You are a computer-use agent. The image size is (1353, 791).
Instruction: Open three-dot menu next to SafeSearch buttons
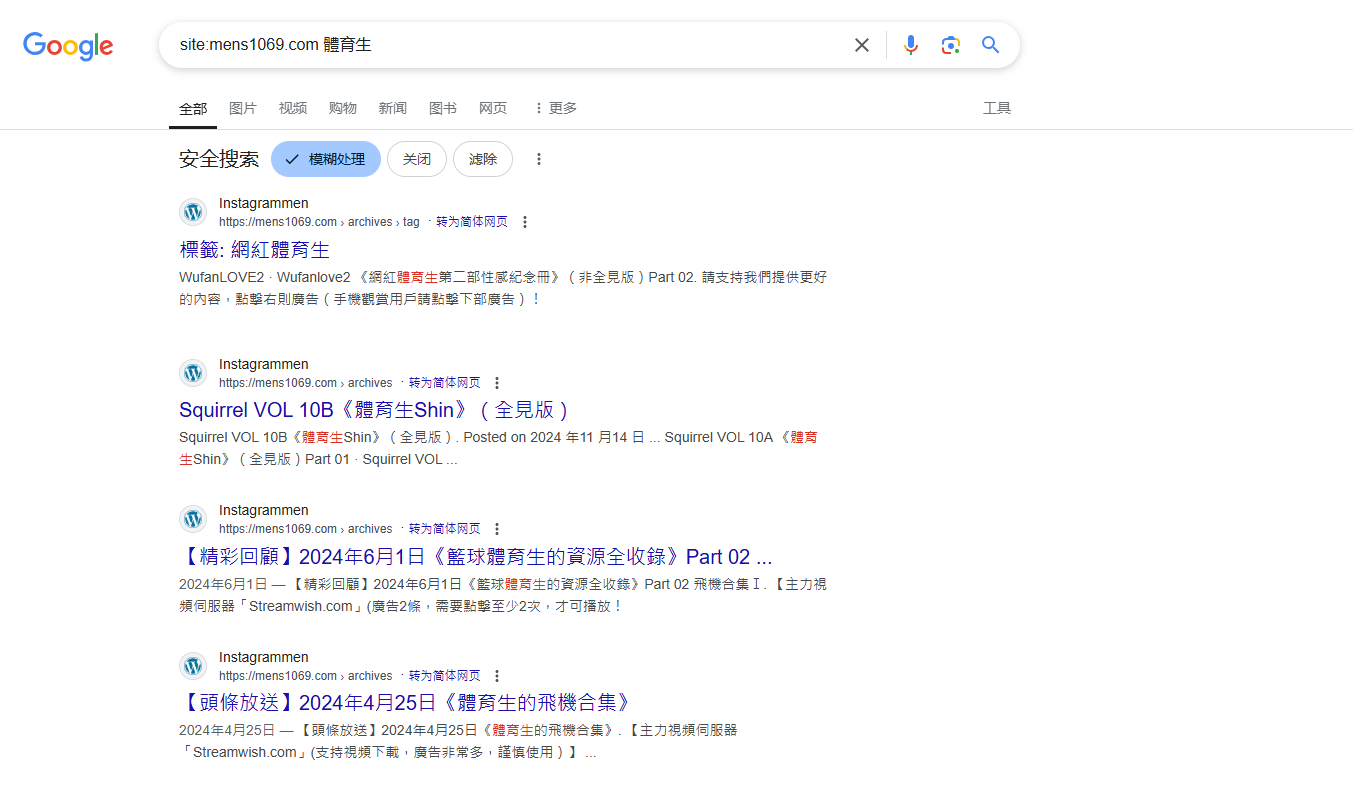[x=539, y=159]
